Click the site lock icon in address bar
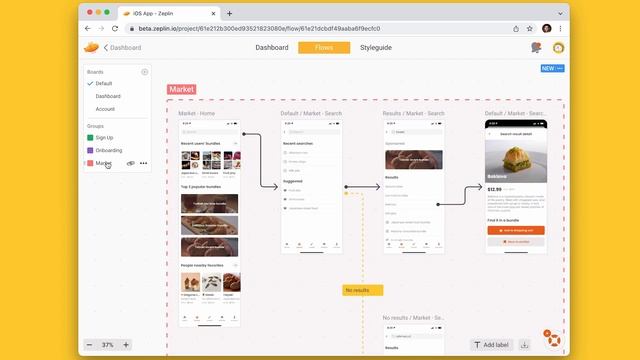 click(132, 29)
